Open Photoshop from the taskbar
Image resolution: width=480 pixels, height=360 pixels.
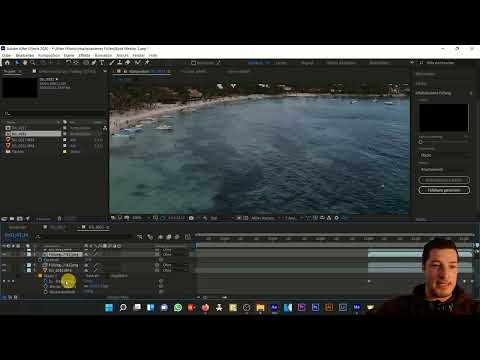pos(315,307)
